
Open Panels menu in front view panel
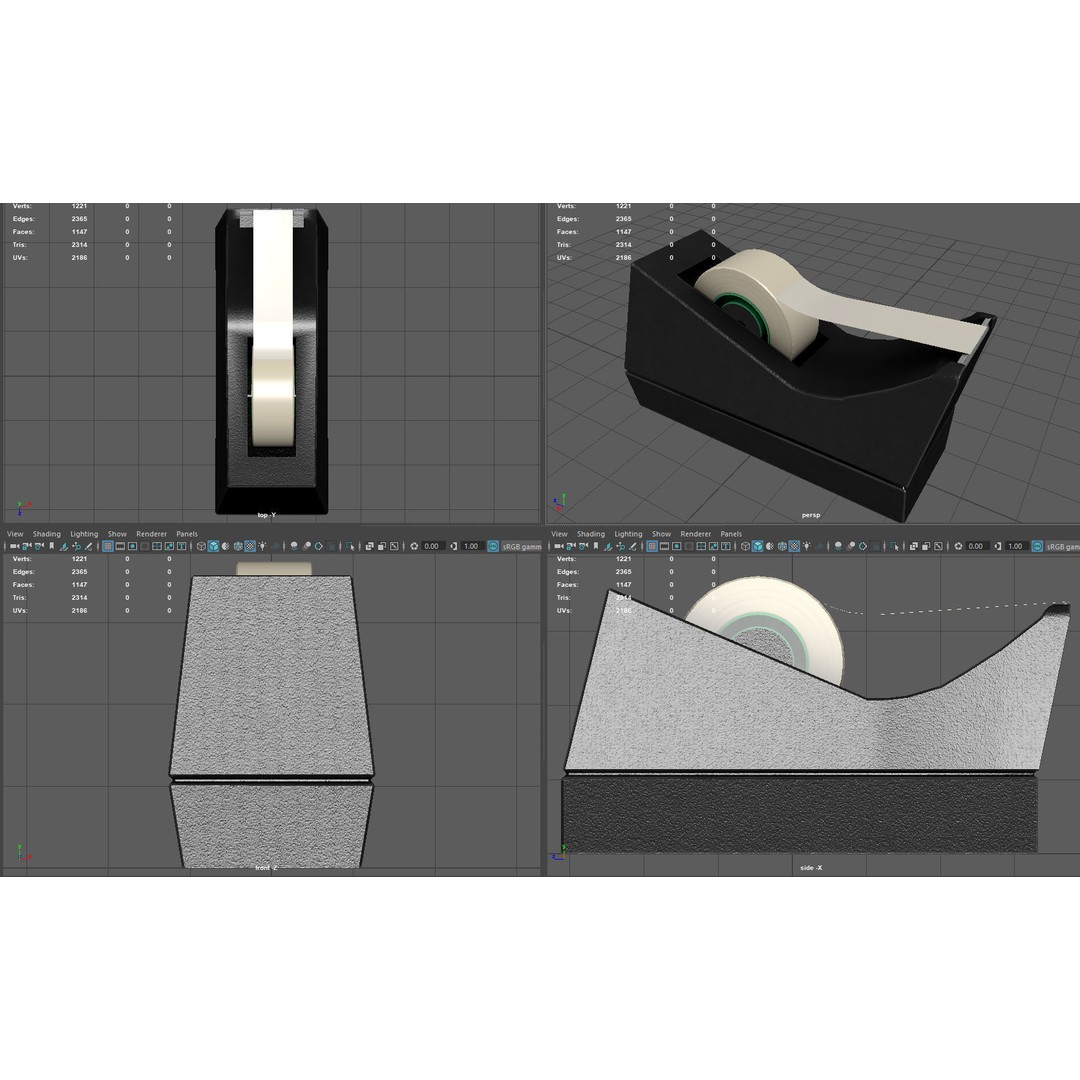[x=187, y=534]
